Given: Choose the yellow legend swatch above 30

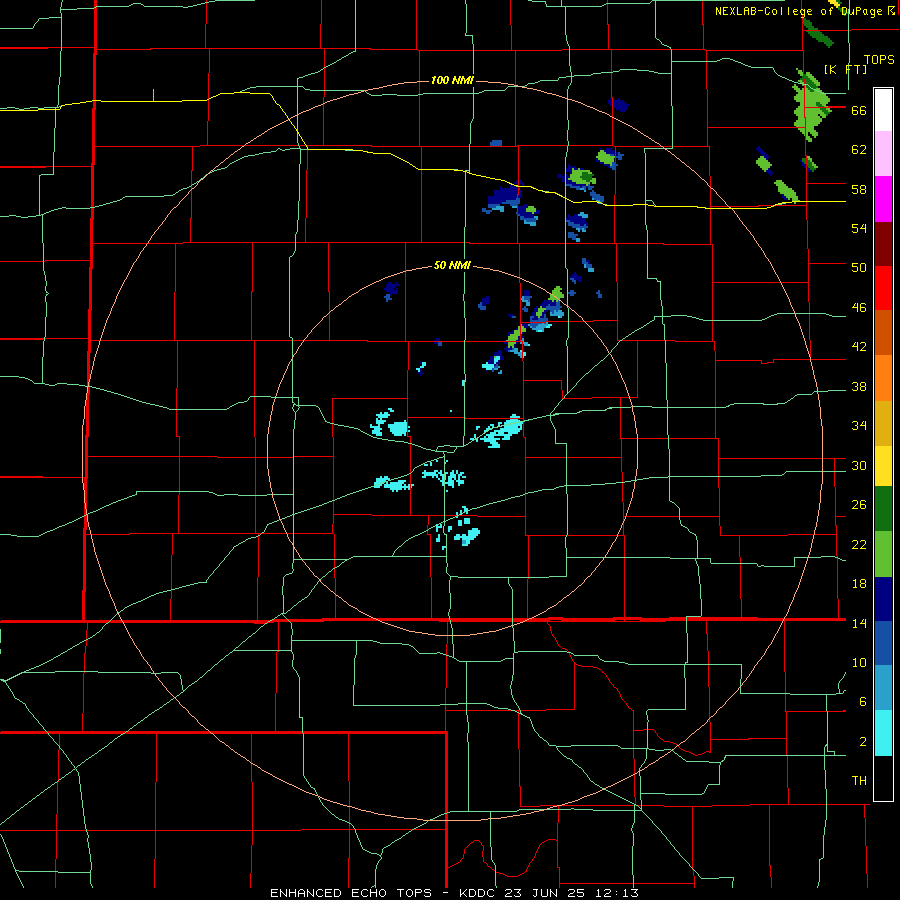Looking at the screenshot, I should [883, 466].
